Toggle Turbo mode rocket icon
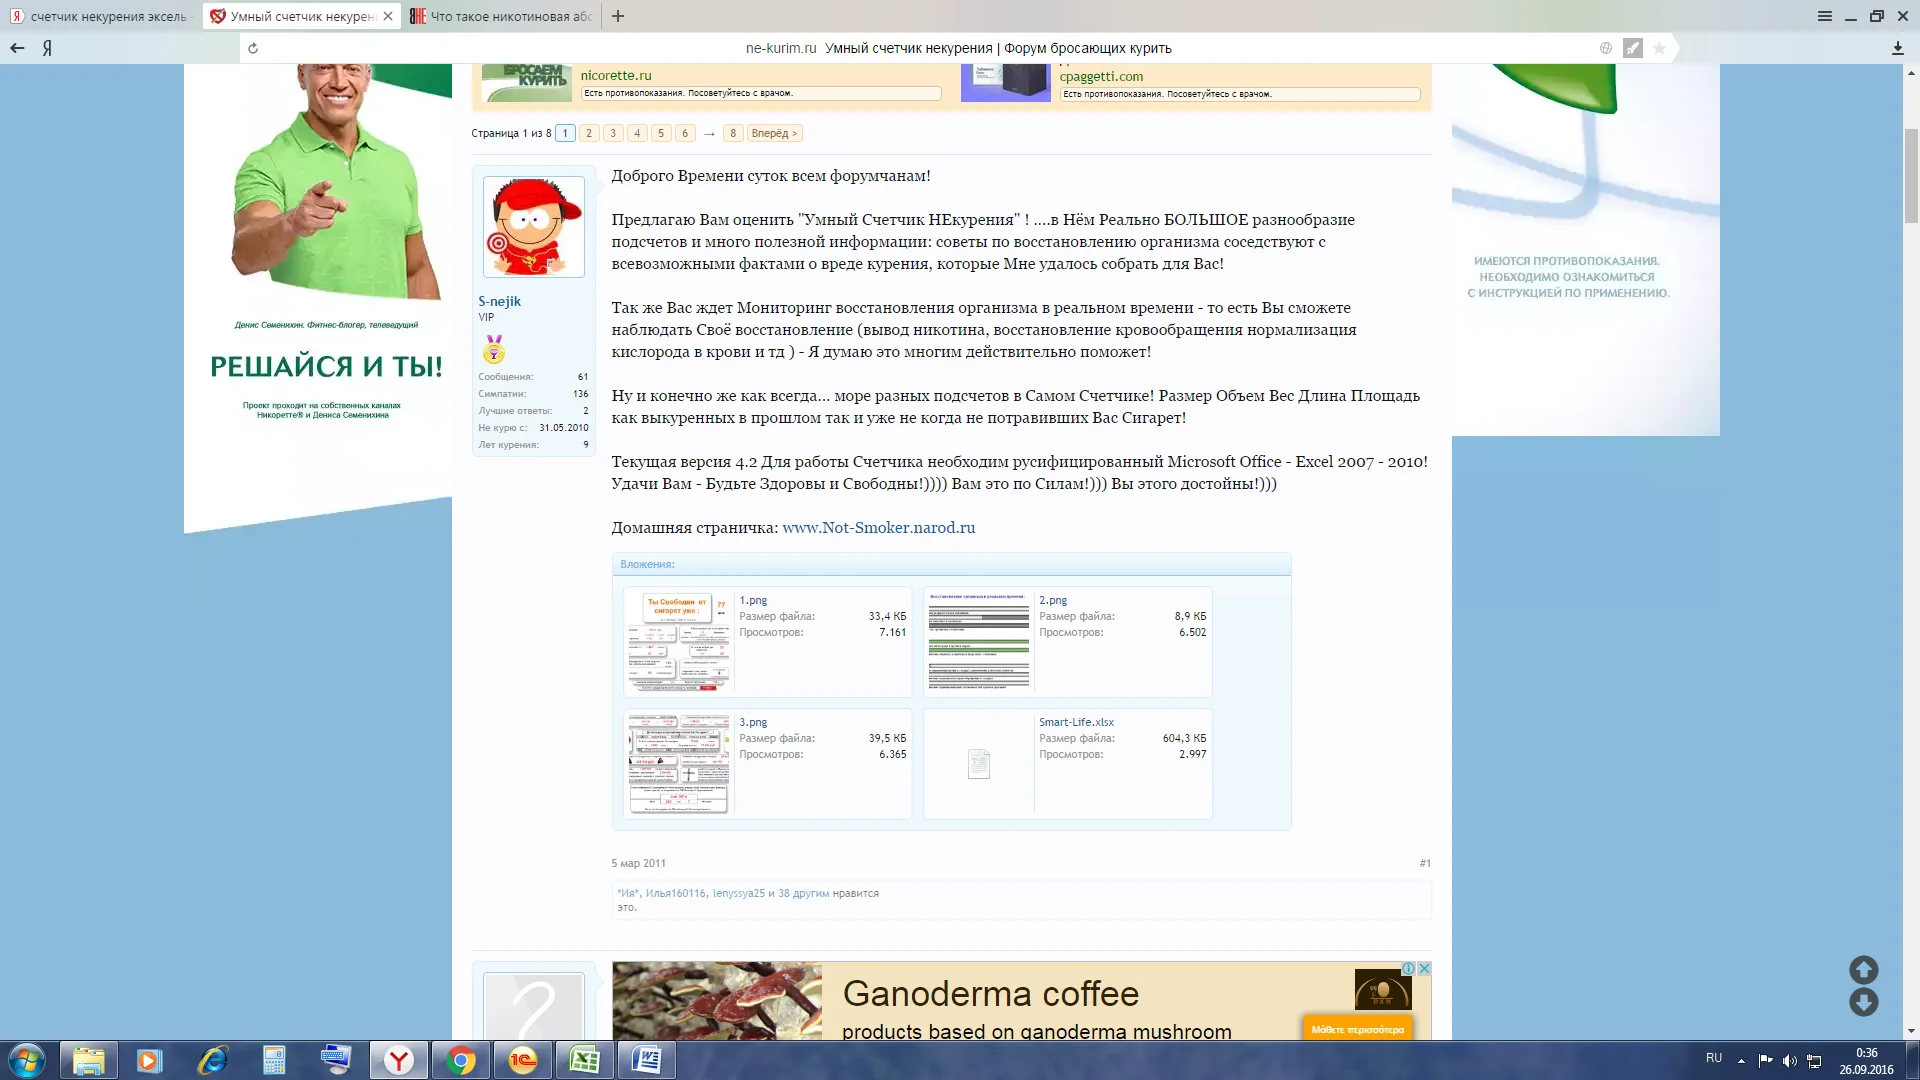The height and width of the screenshot is (1080, 1920). coord(1632,48)
